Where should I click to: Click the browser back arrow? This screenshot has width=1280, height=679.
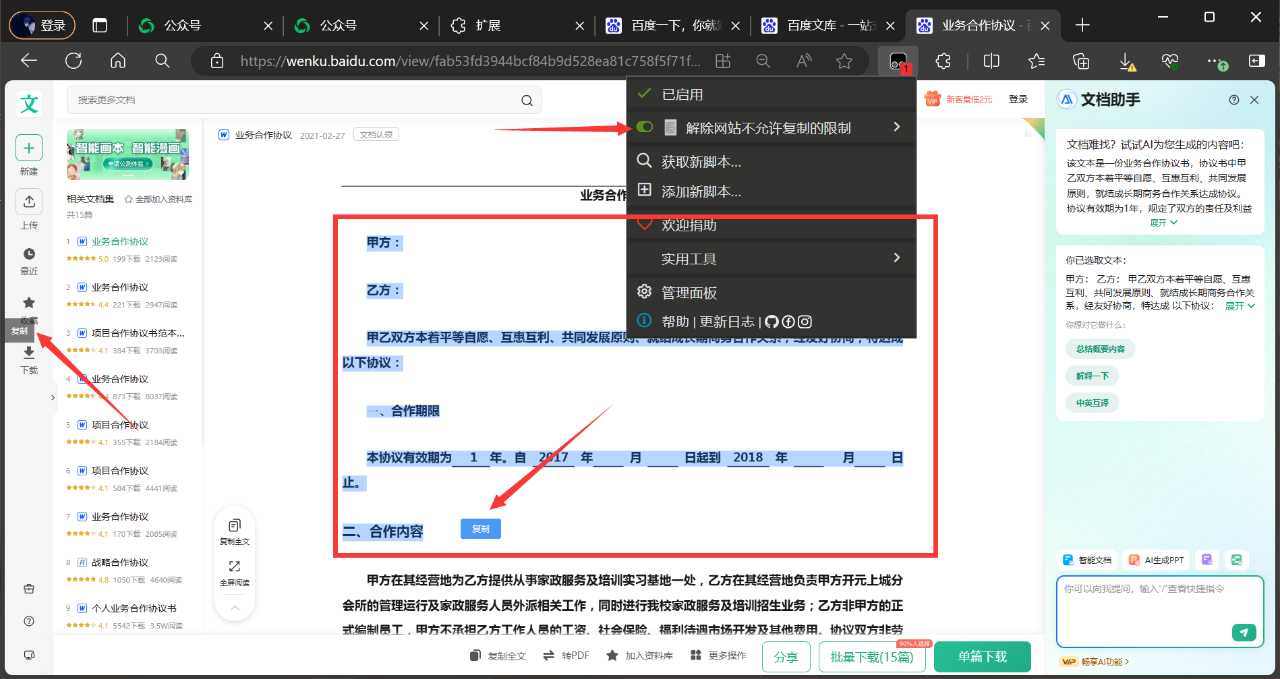(x=29, y=61)
